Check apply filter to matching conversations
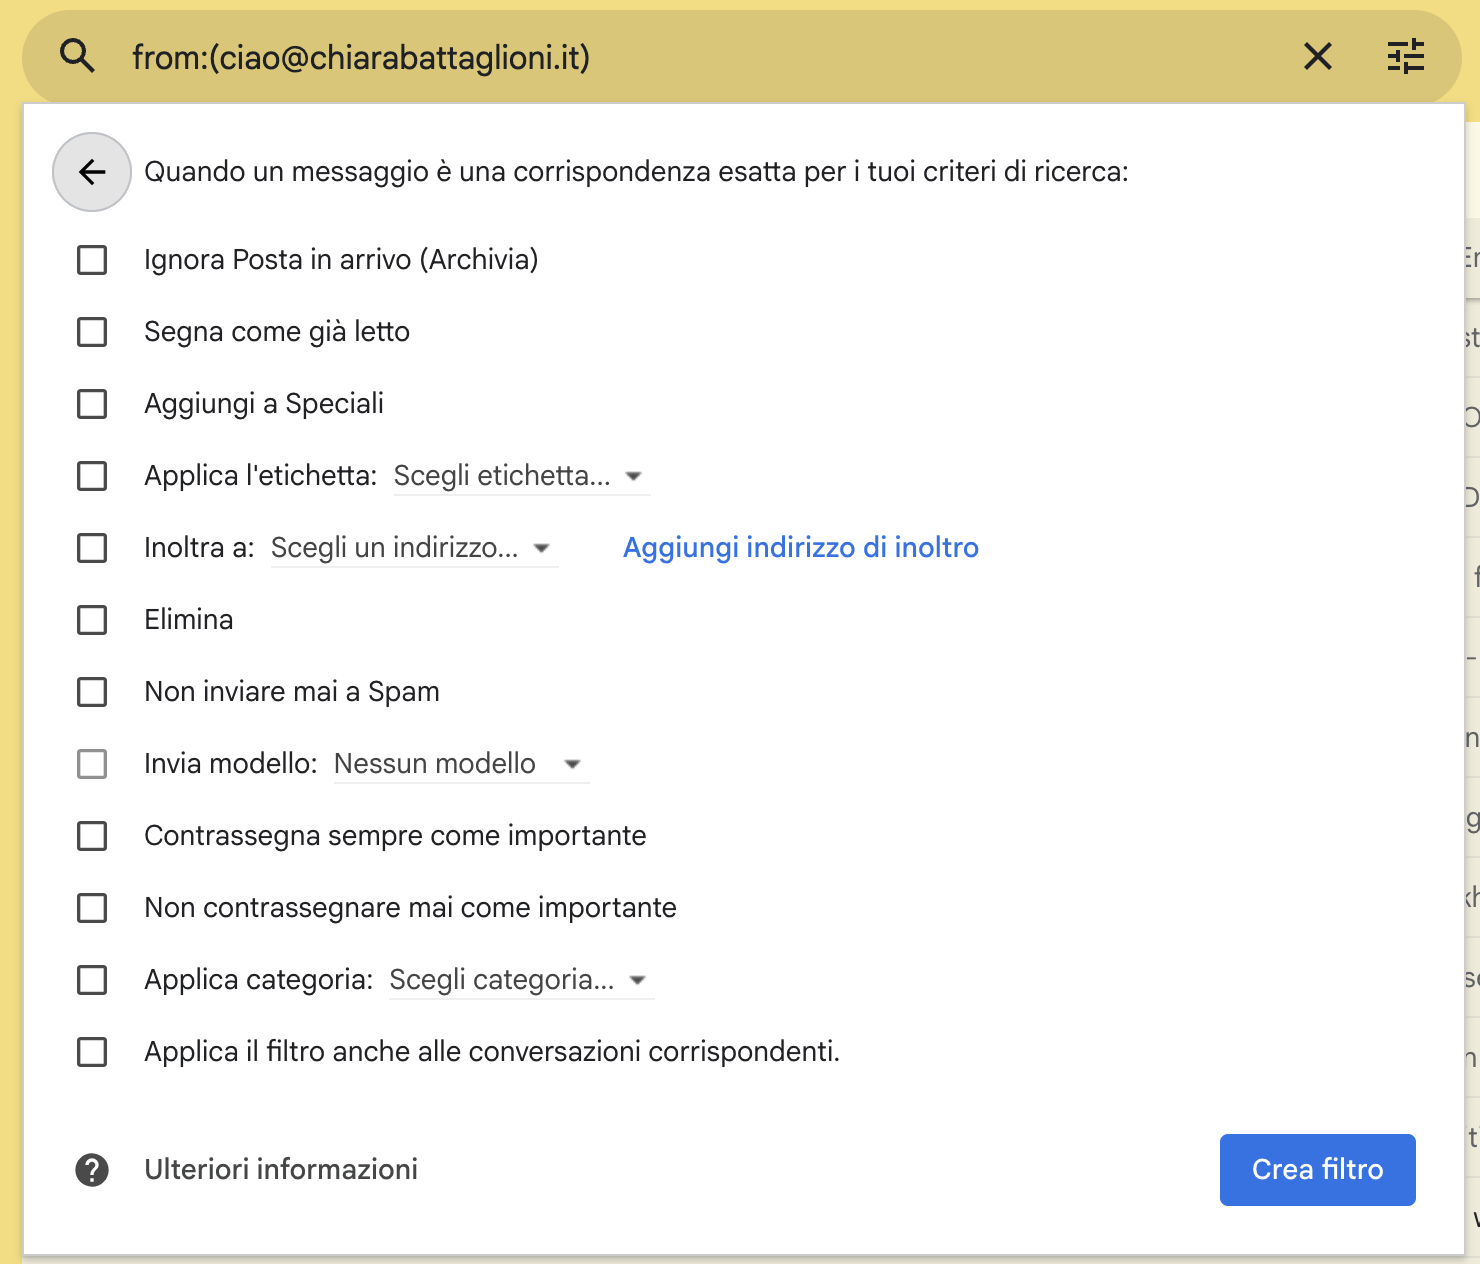Screen dimensions: 1480x1264 pos(92,1052)
